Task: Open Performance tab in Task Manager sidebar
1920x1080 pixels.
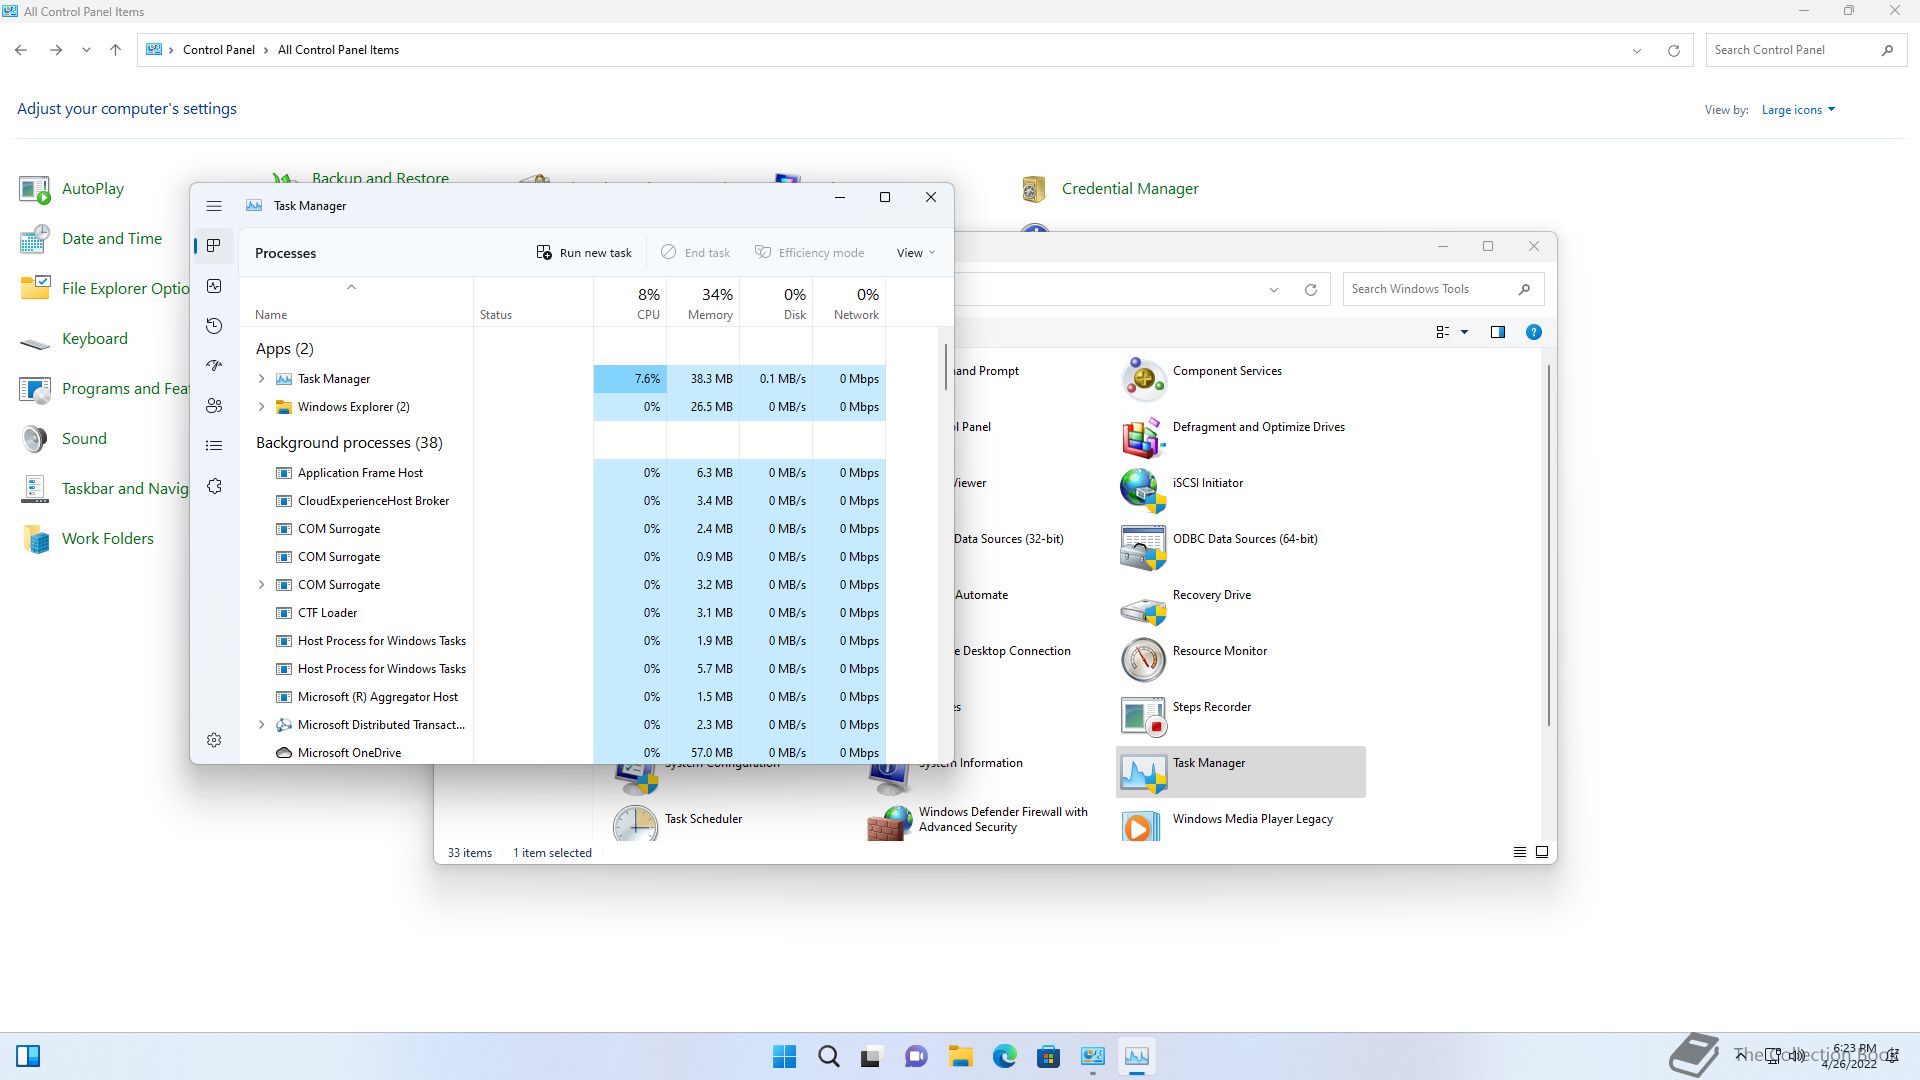Action: pyautogui.click(x=214, y=286)
